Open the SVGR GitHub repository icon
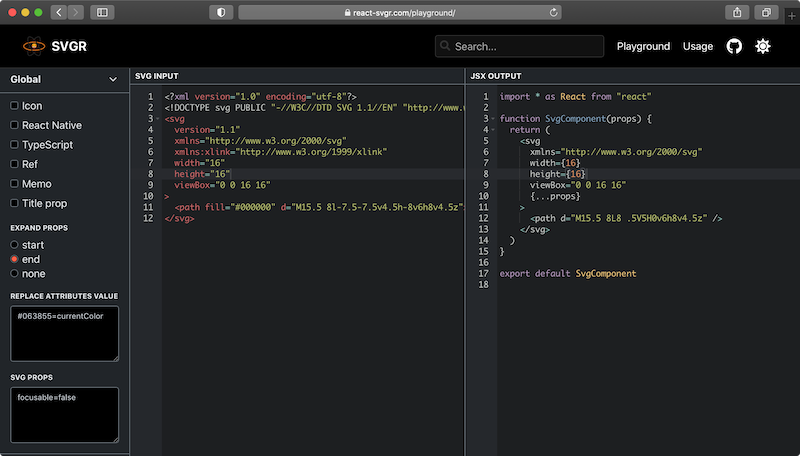 tap(734, 46)
